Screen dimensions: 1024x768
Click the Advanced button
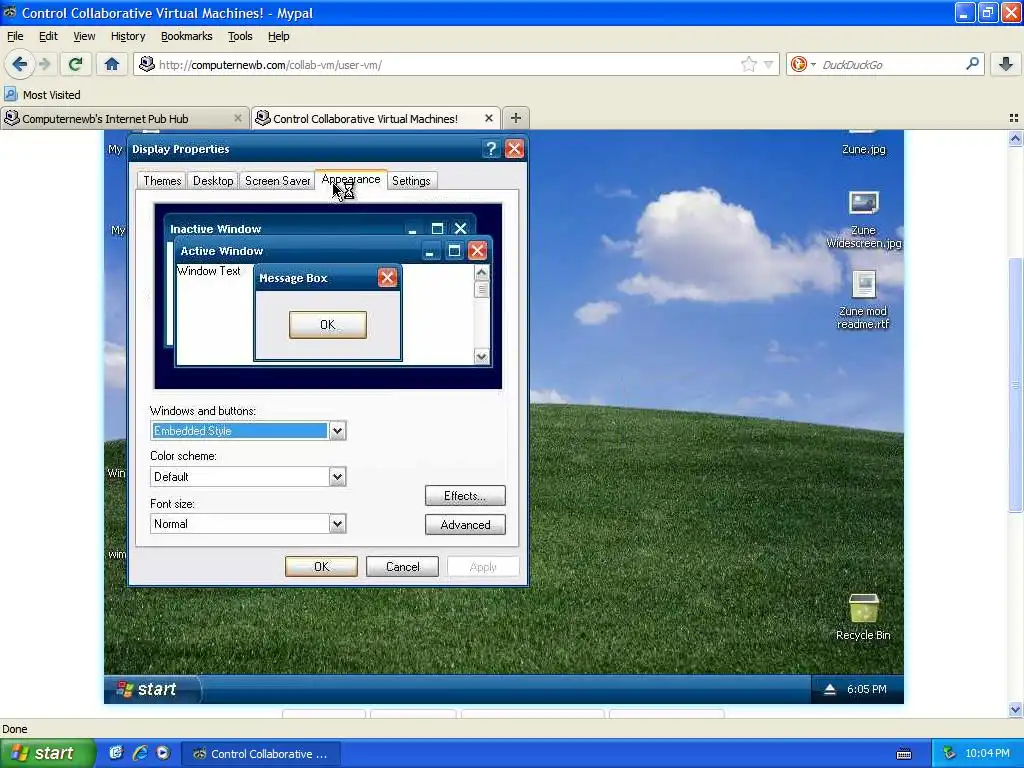(x=465, y=525)
